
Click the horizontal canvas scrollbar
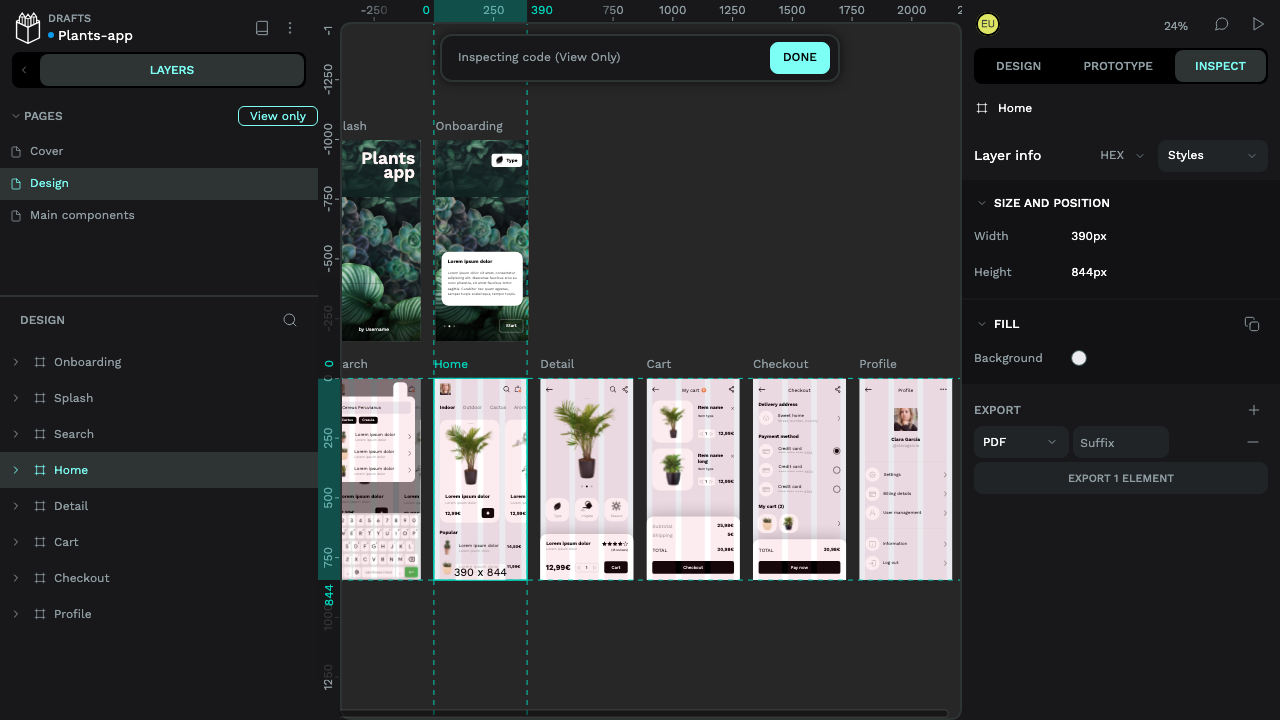pos(644,713)
